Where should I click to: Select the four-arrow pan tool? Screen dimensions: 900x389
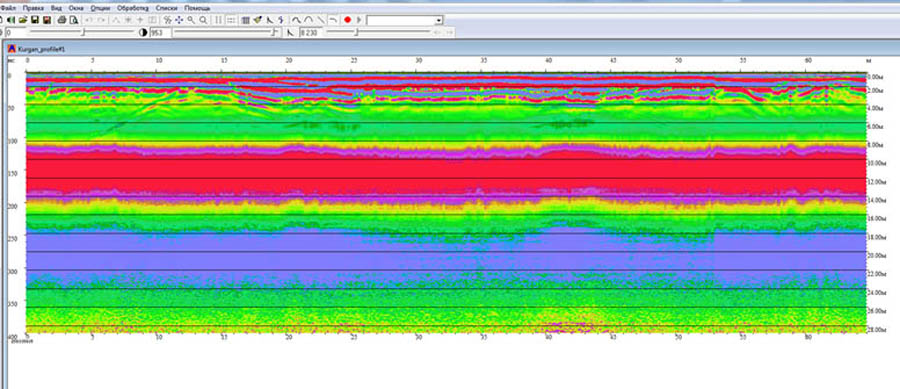click(179, 20)
